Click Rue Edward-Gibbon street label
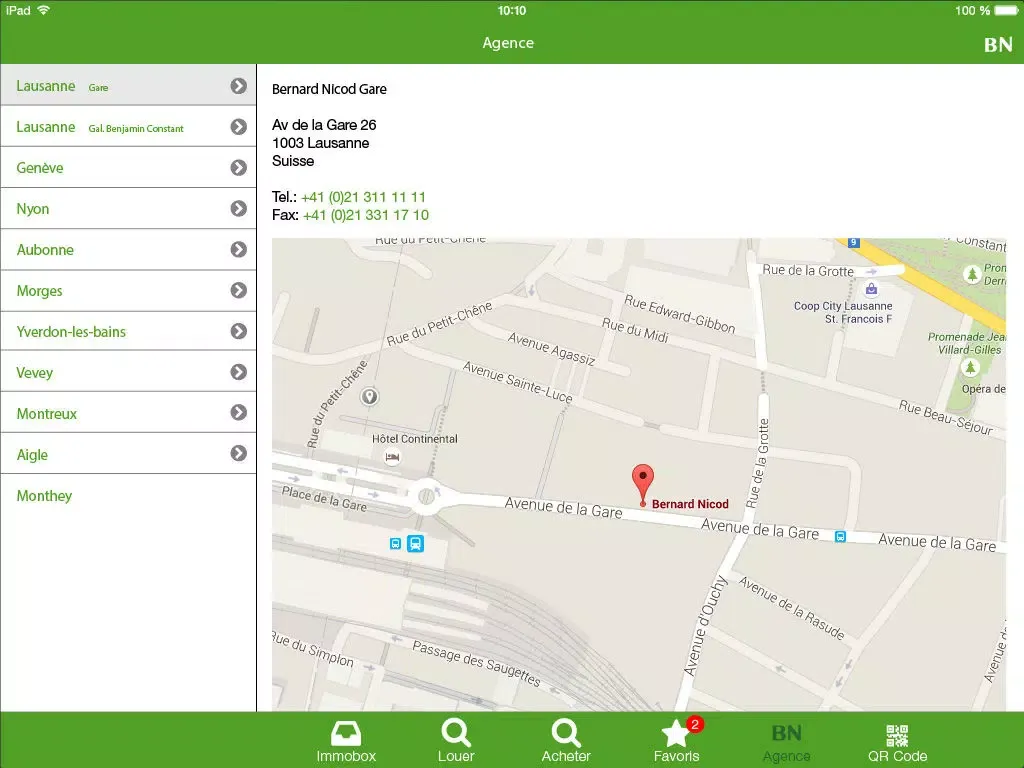1024x768 pixels. click(x=680, y=313)
